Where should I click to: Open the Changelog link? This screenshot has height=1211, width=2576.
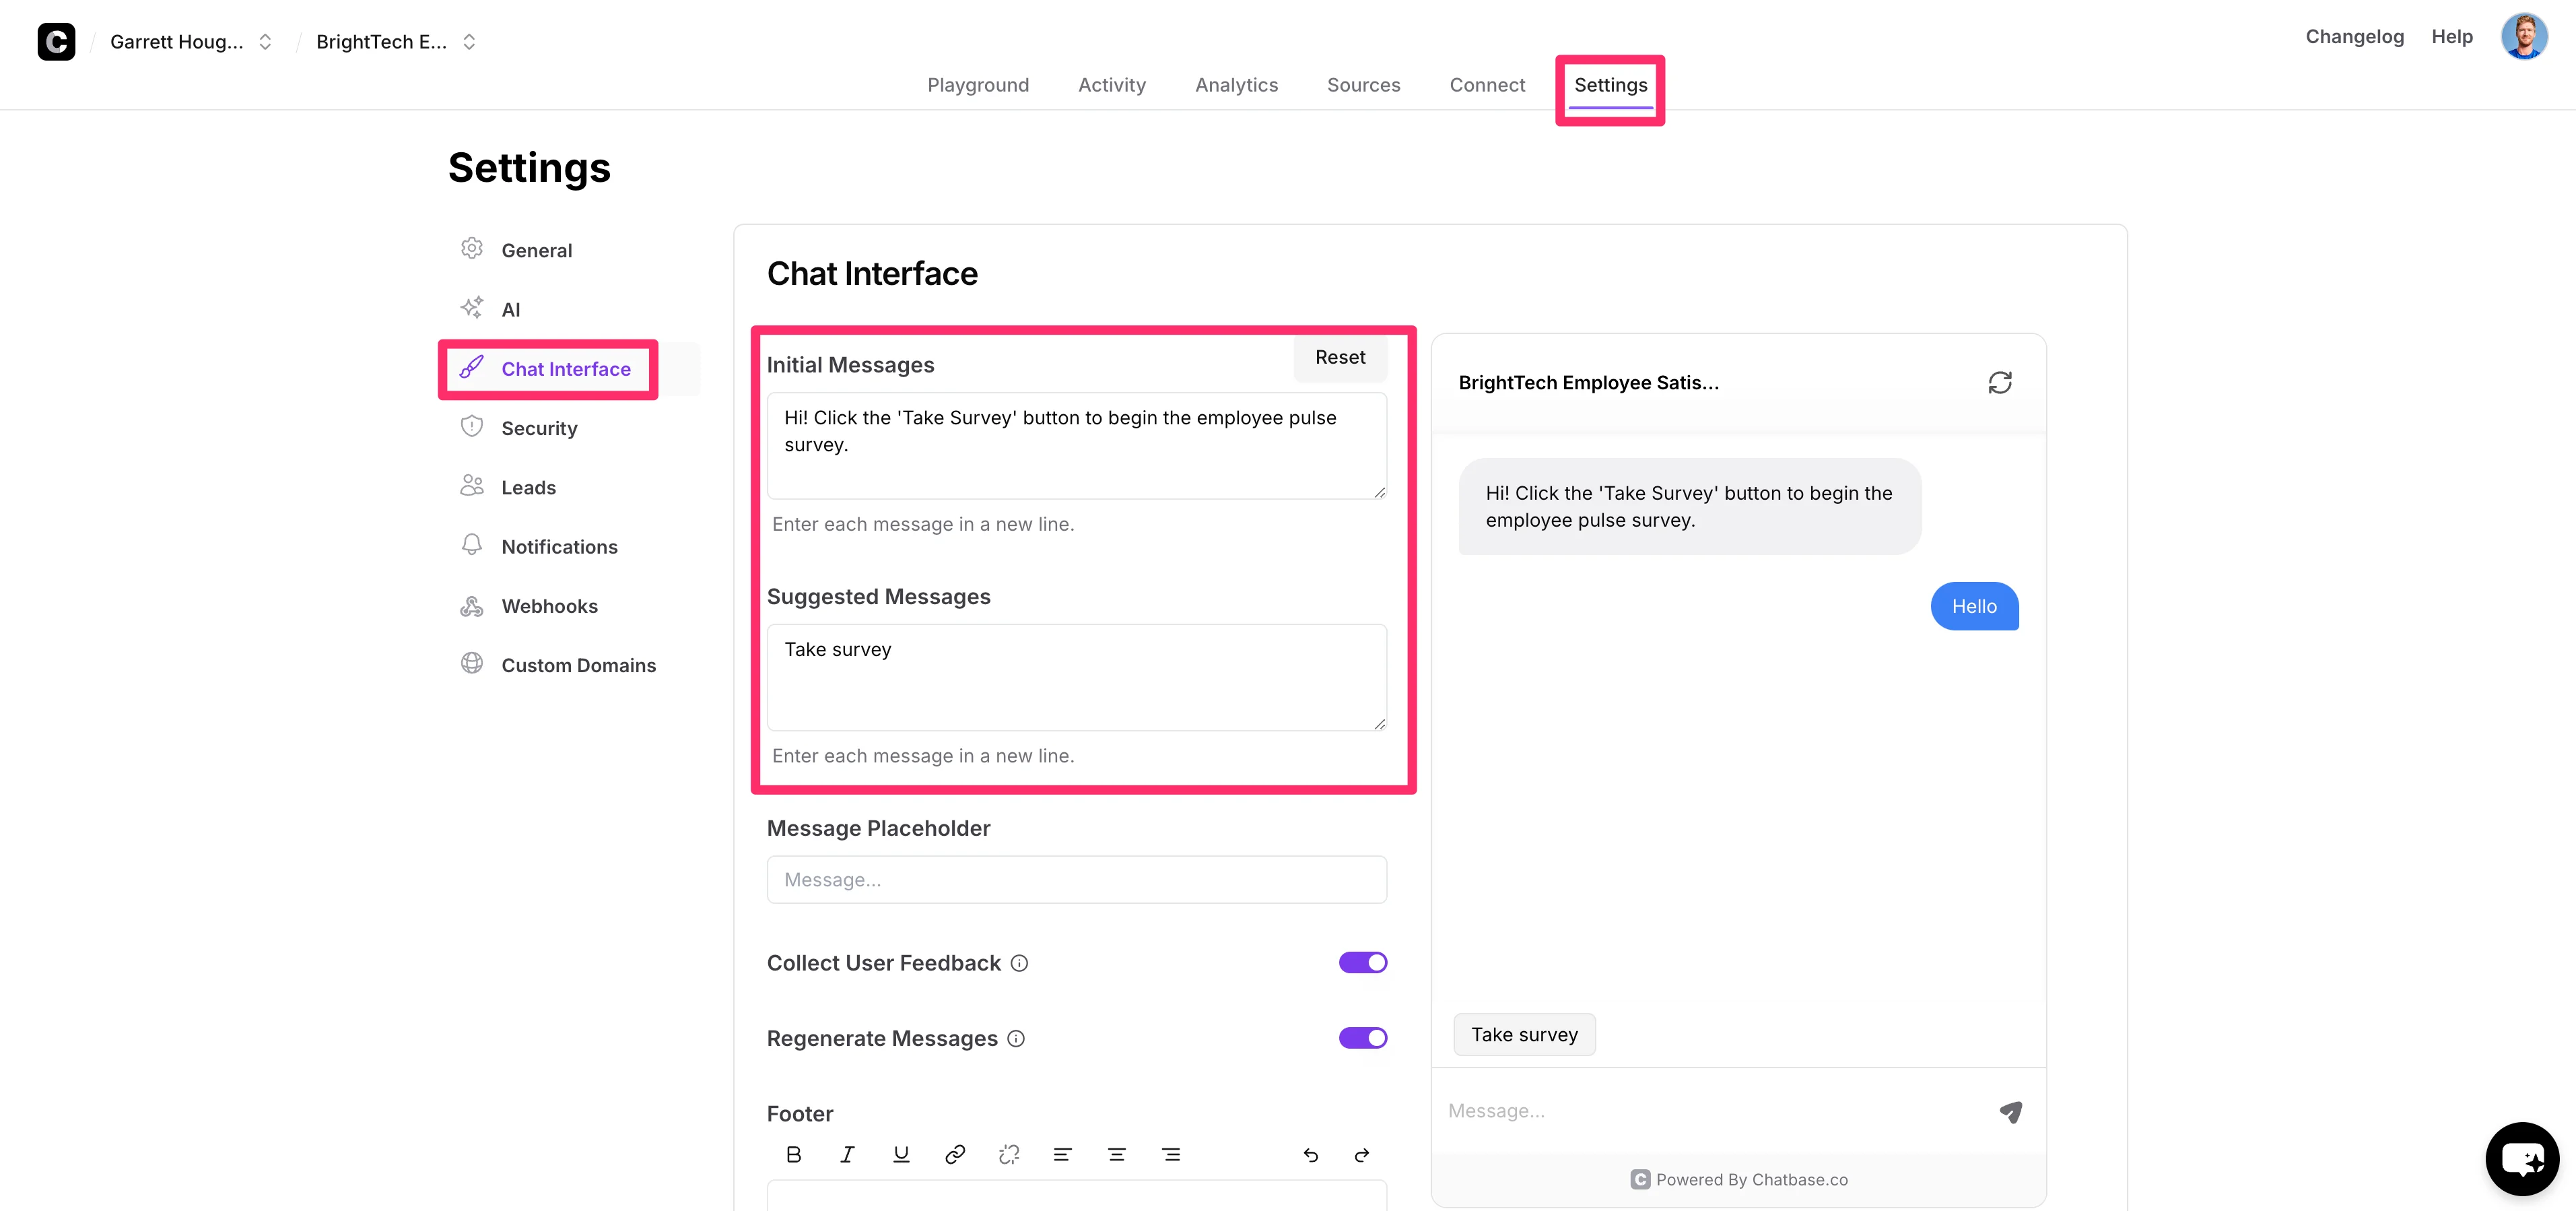2354,36
